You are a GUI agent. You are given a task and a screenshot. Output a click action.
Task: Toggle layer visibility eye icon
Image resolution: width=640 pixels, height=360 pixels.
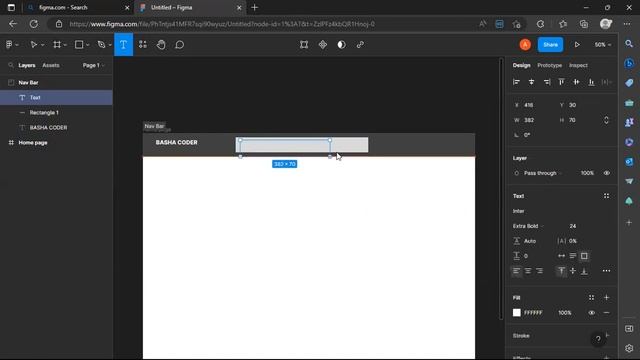pos(607,173)
